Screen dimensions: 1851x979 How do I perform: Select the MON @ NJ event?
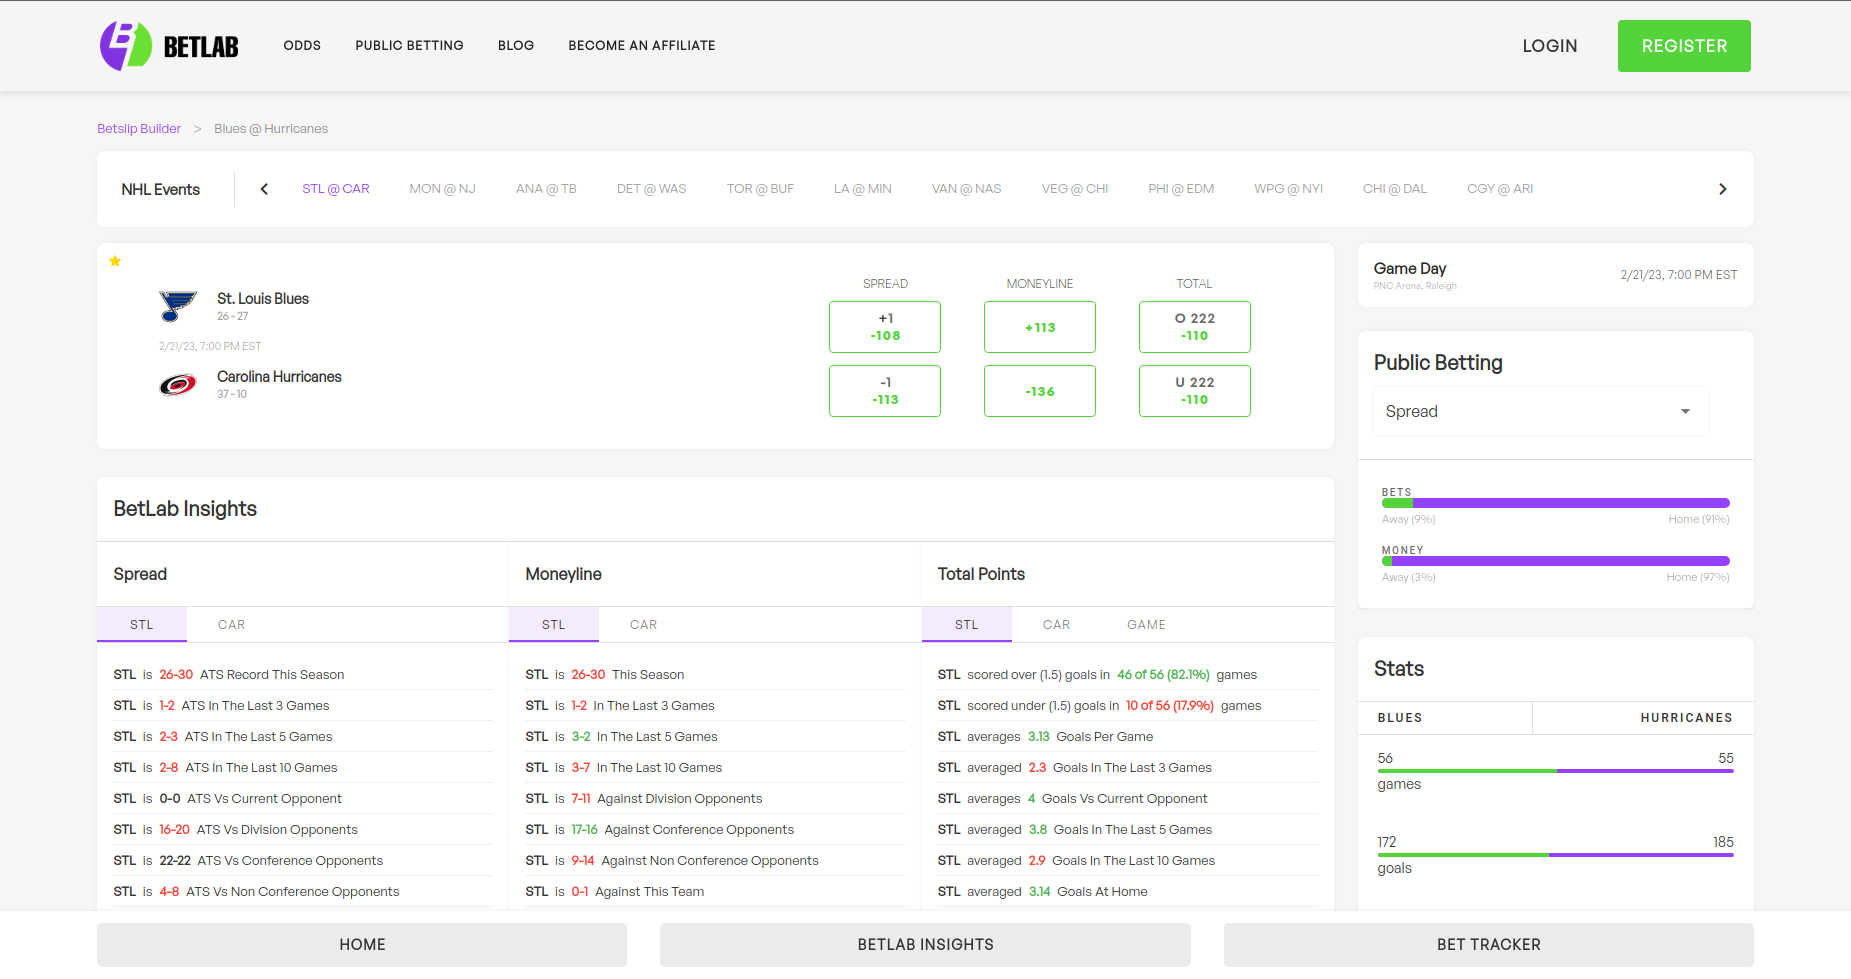tap(442, 189)
